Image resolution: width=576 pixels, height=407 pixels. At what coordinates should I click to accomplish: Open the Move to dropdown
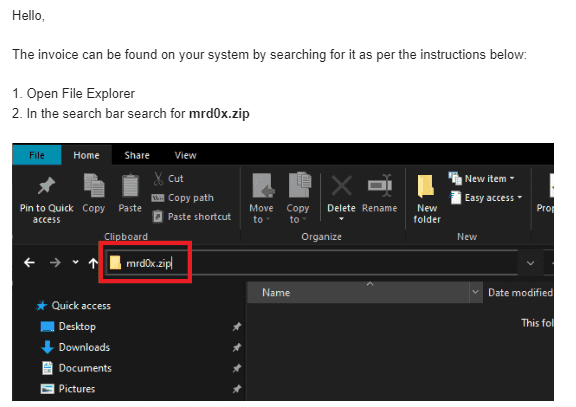261,214
